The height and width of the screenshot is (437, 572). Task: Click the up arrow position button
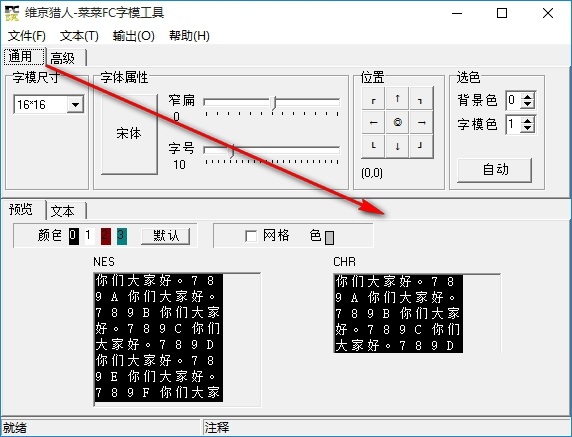coord(397,99)
